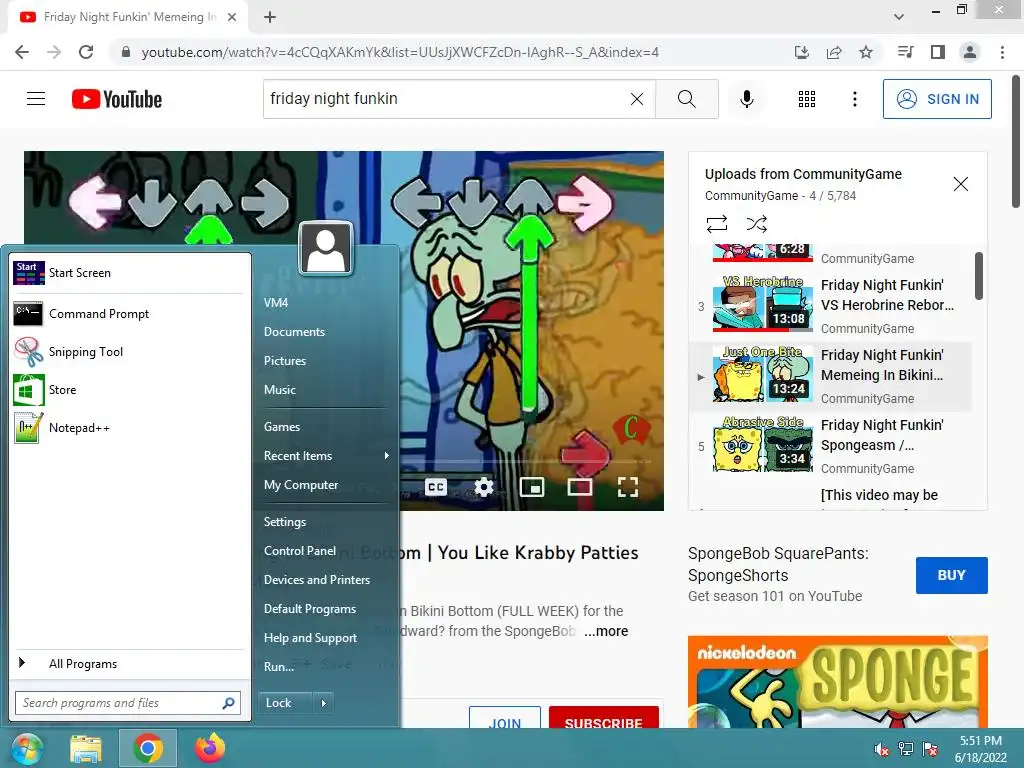Bookmark this page with star
Viewport: 1024px width, 768px height.
click(866, 52)
